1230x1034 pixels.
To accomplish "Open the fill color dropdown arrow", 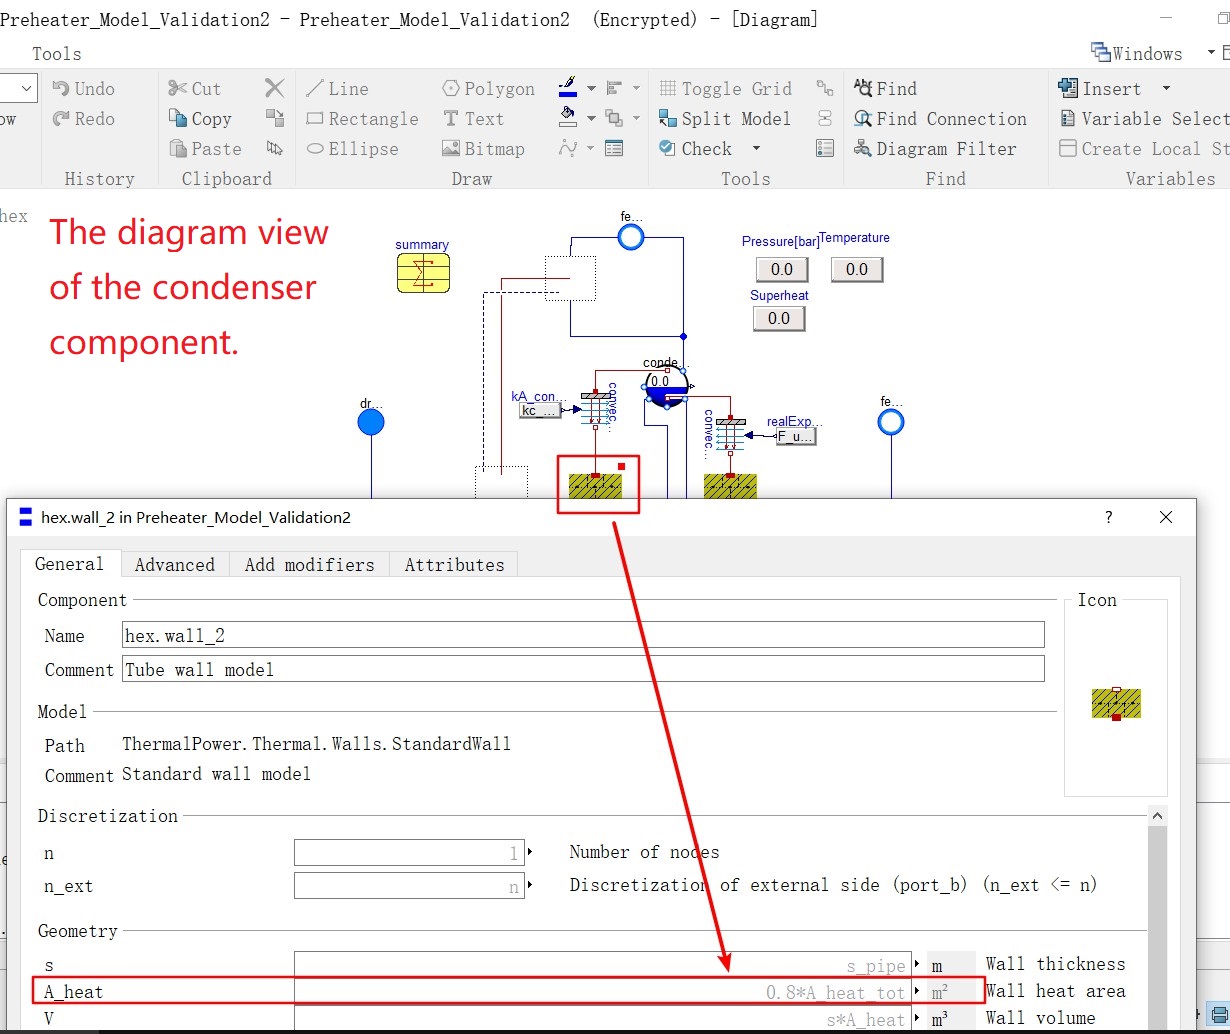I will click(591, 119).
